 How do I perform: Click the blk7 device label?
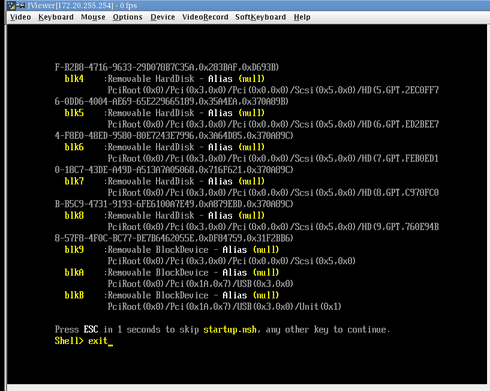pos(74,181)
